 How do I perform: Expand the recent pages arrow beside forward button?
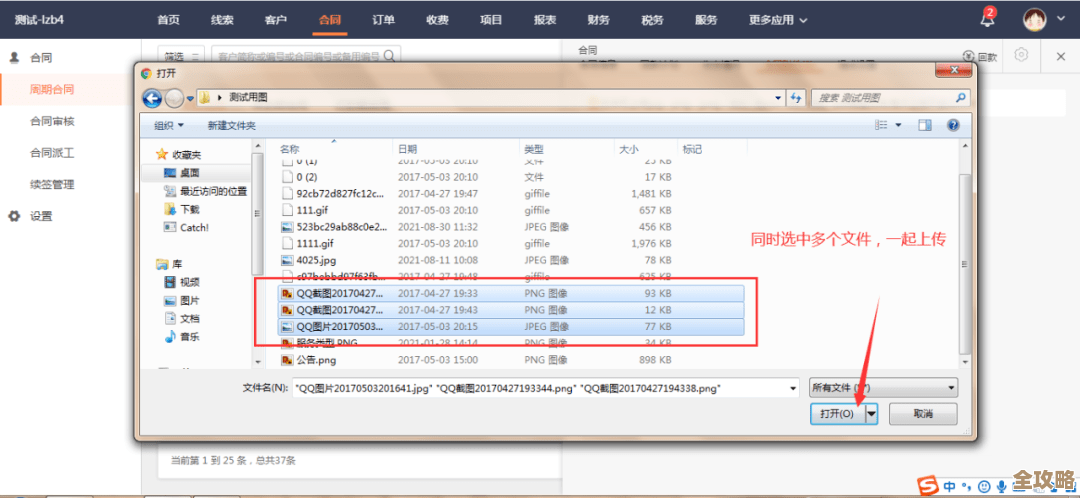point(190,98)
